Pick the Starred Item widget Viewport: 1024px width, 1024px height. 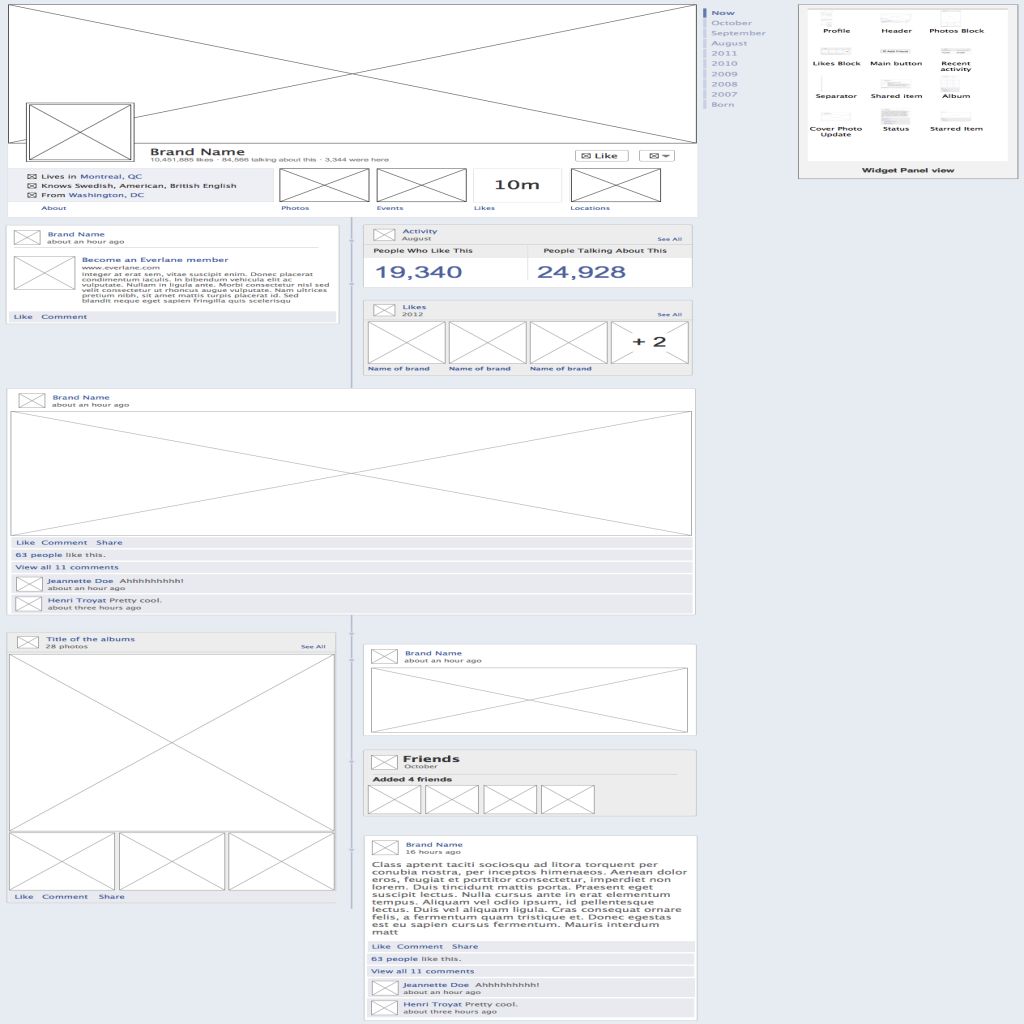(956, 117)
